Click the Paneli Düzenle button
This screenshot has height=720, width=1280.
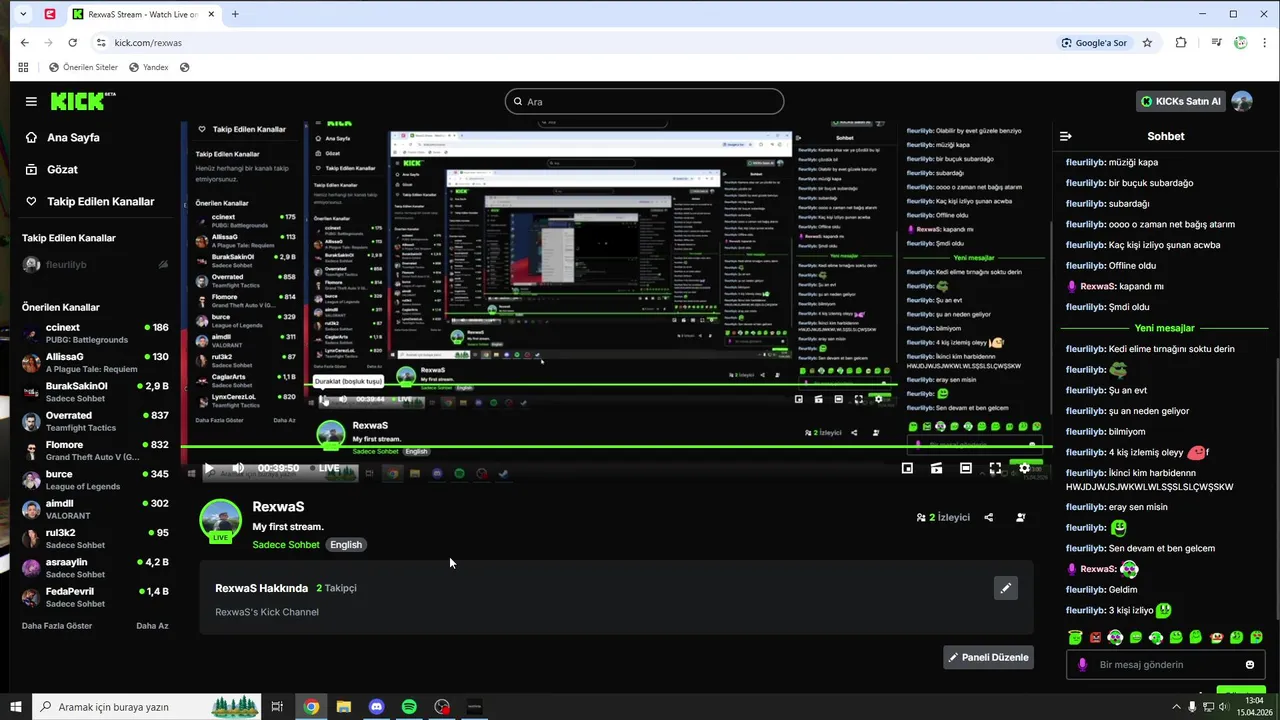click(988, 657)
